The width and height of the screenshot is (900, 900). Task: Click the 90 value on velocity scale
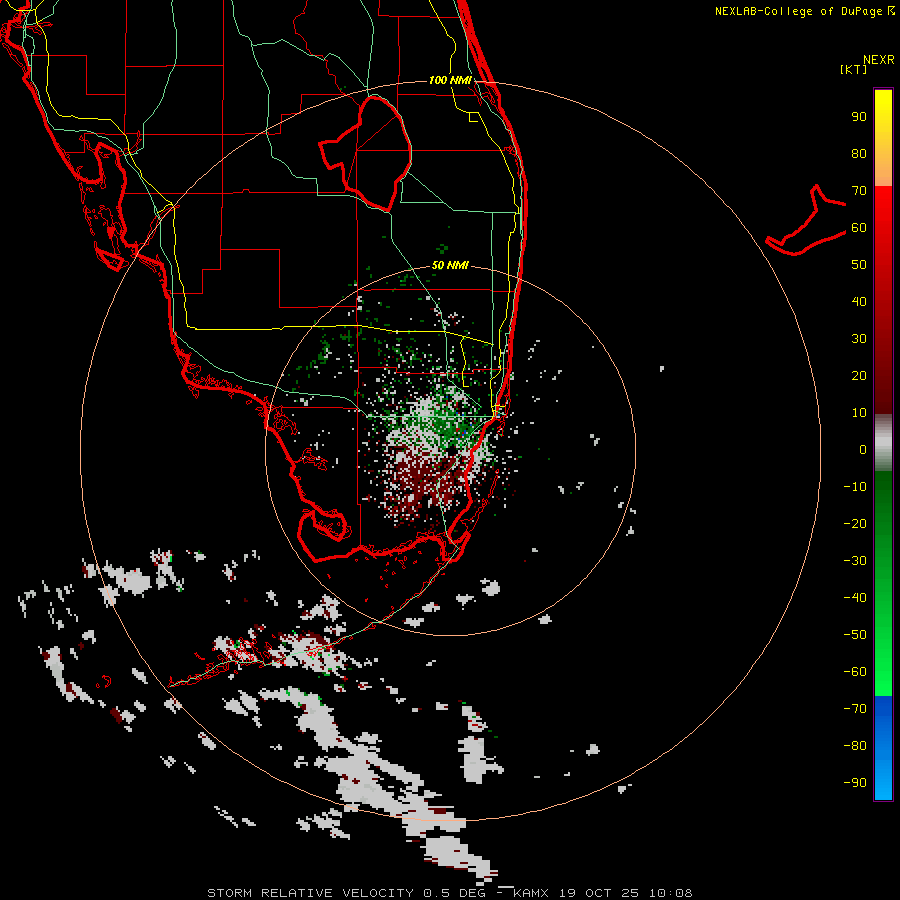tap(859, 117)
